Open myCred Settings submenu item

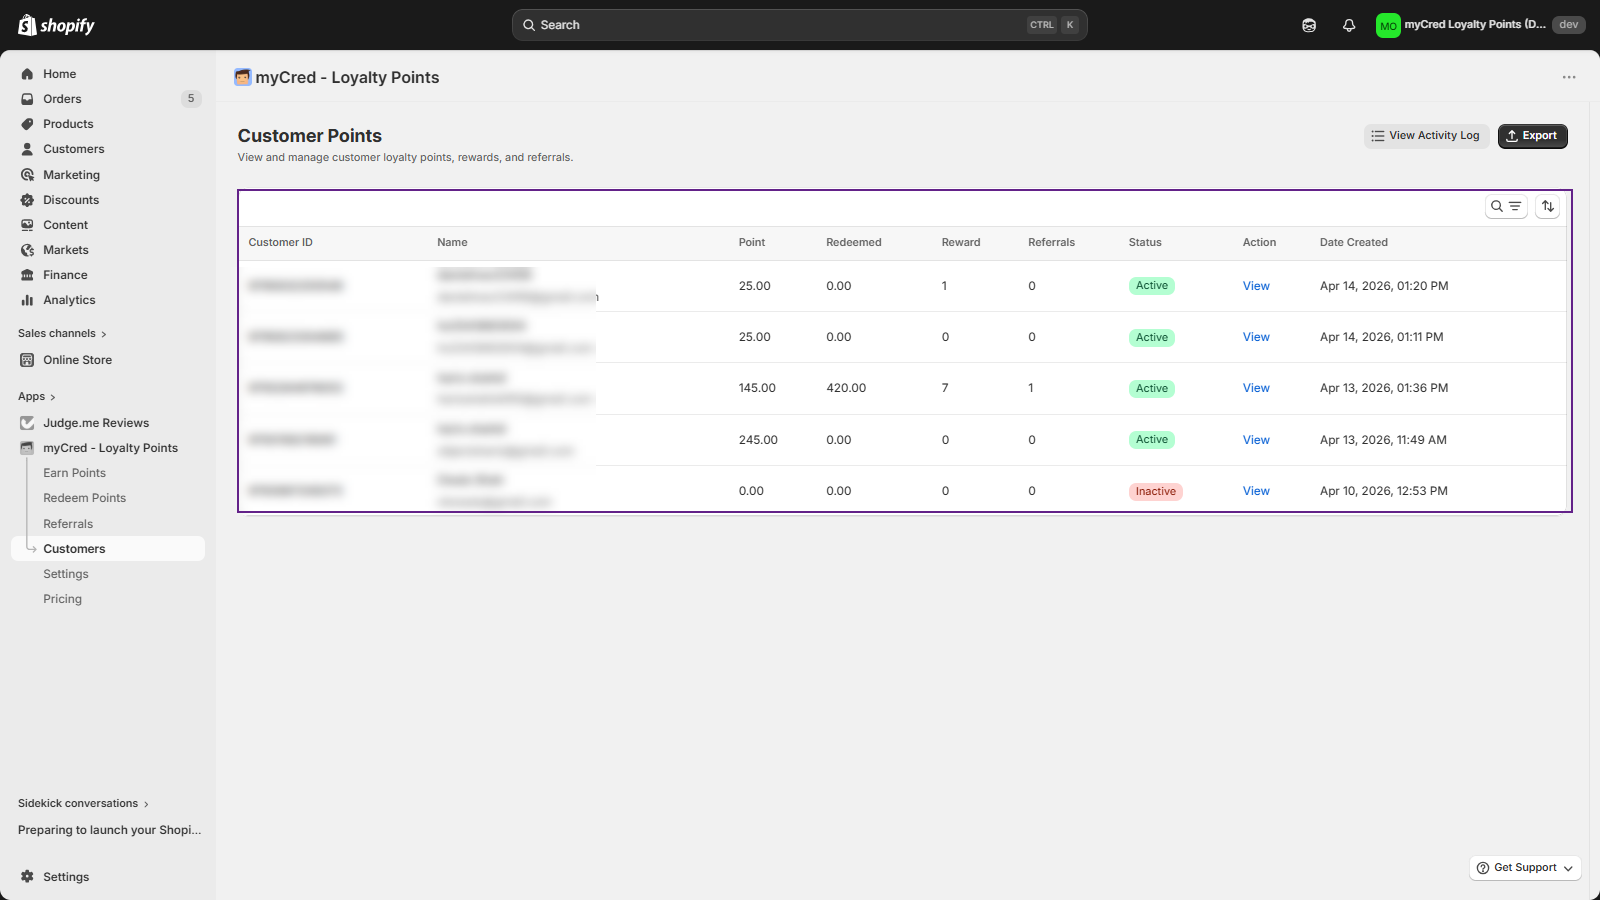[x=66, y=574]
